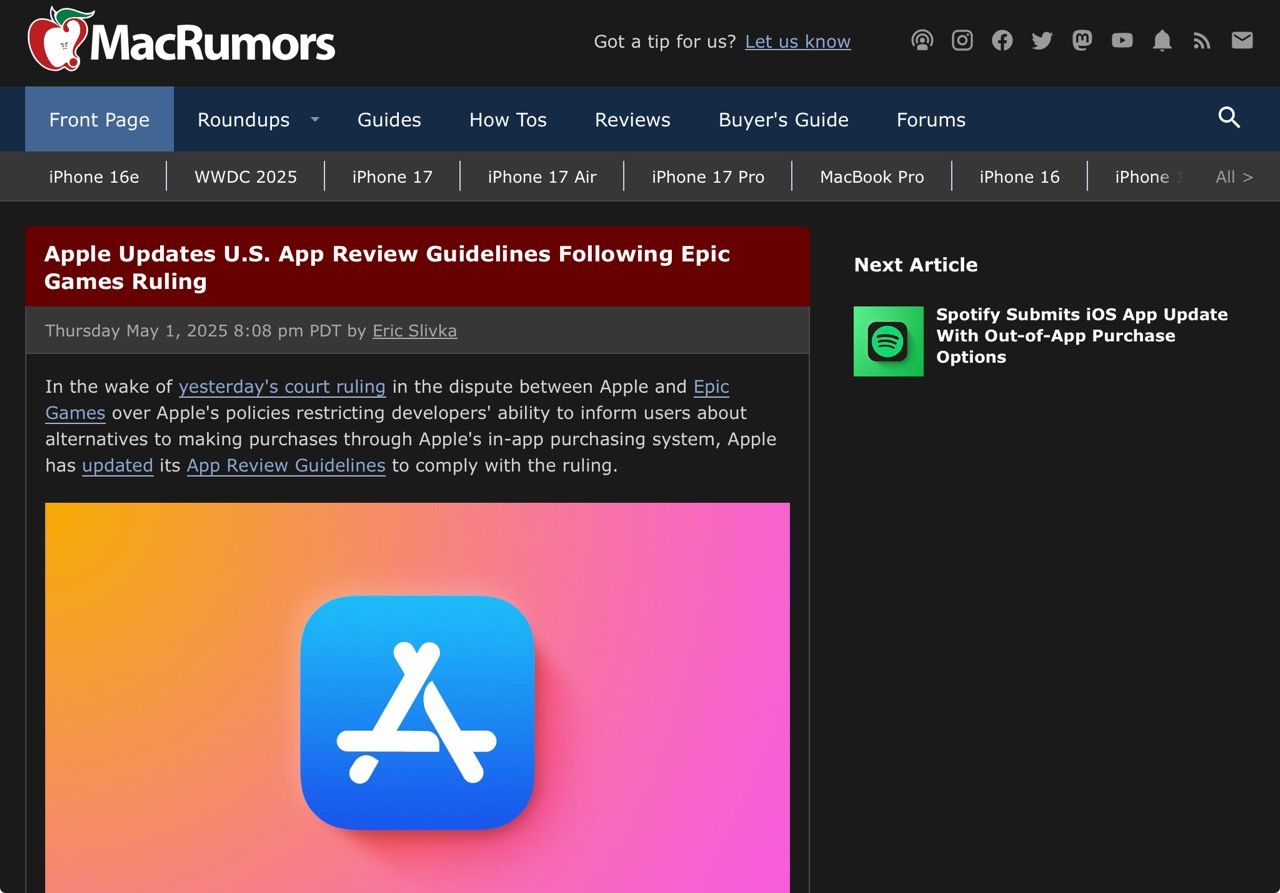This screenshot has width=1280, height=893.
Task: Open the Facebook icon link
Action: [1002, 40]
